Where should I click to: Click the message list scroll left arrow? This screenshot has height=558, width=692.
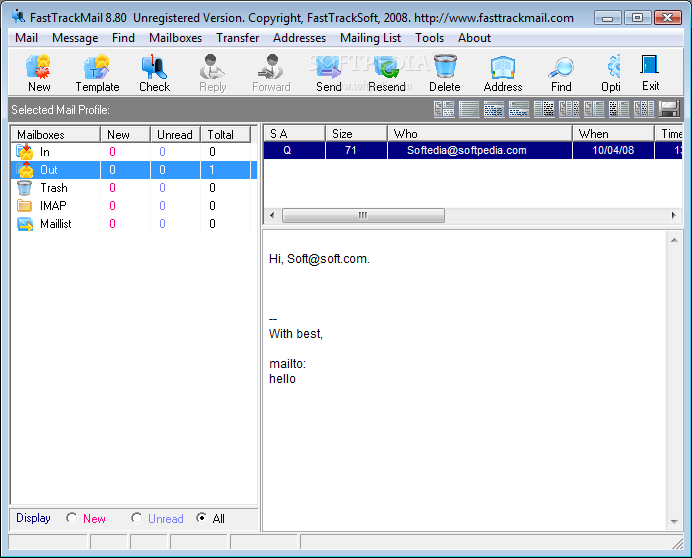click(272, 215)
